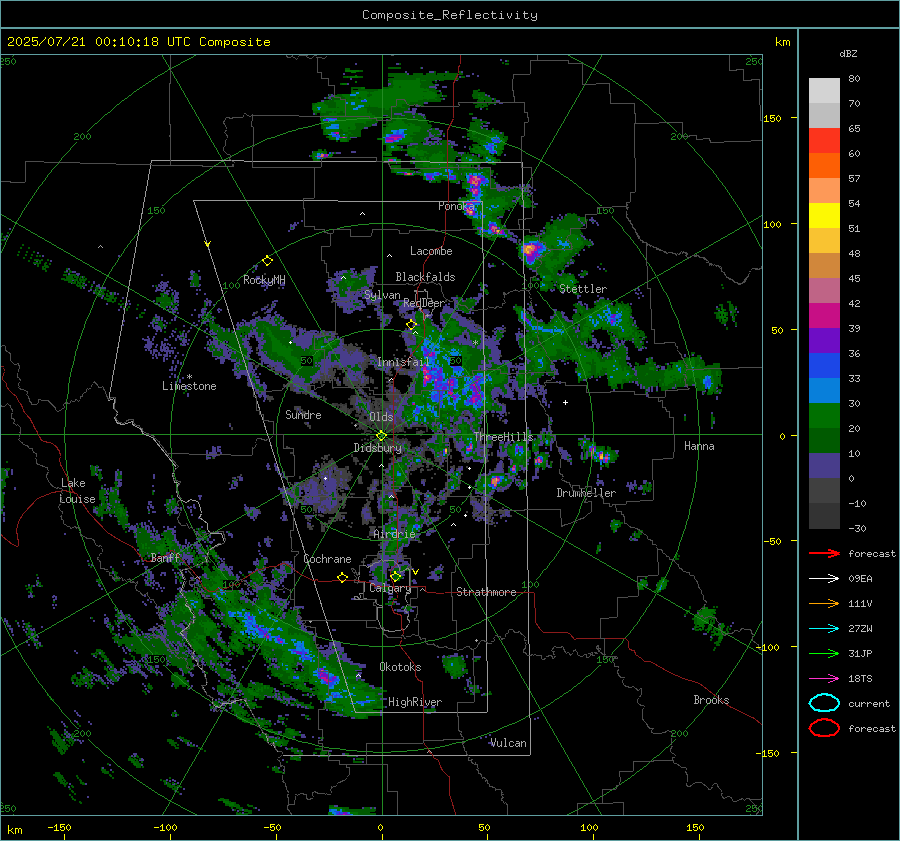Click the green 31JP arrow symbol

(824, 653)
